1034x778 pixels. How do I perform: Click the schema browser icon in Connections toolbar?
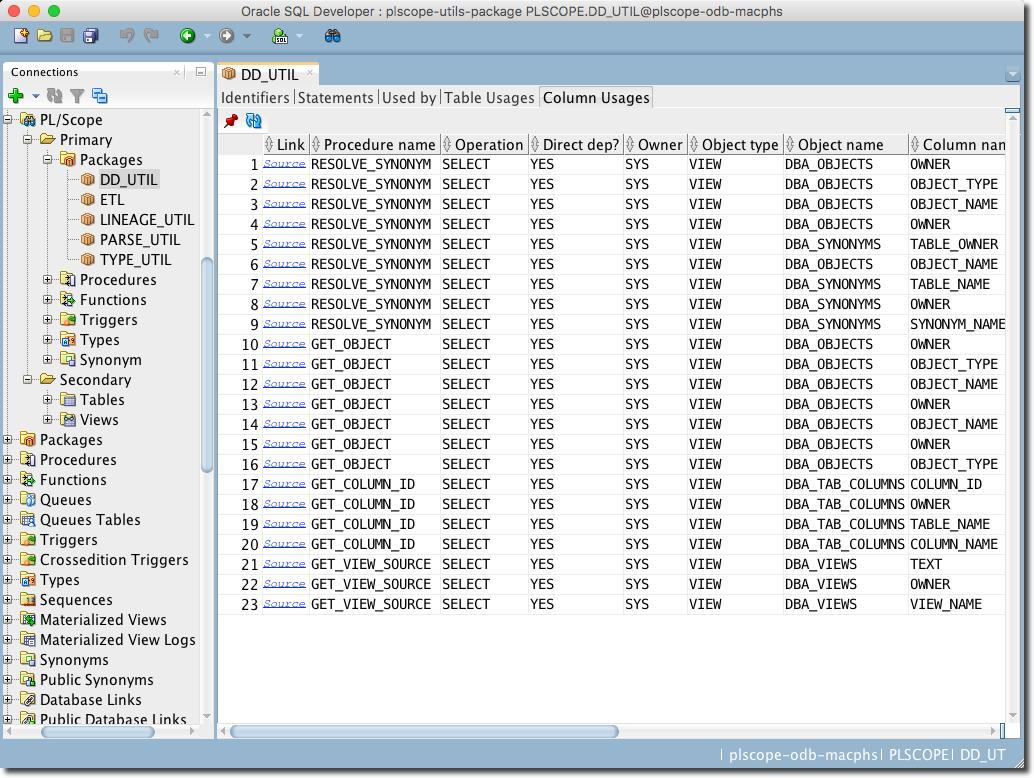[100, 96]
